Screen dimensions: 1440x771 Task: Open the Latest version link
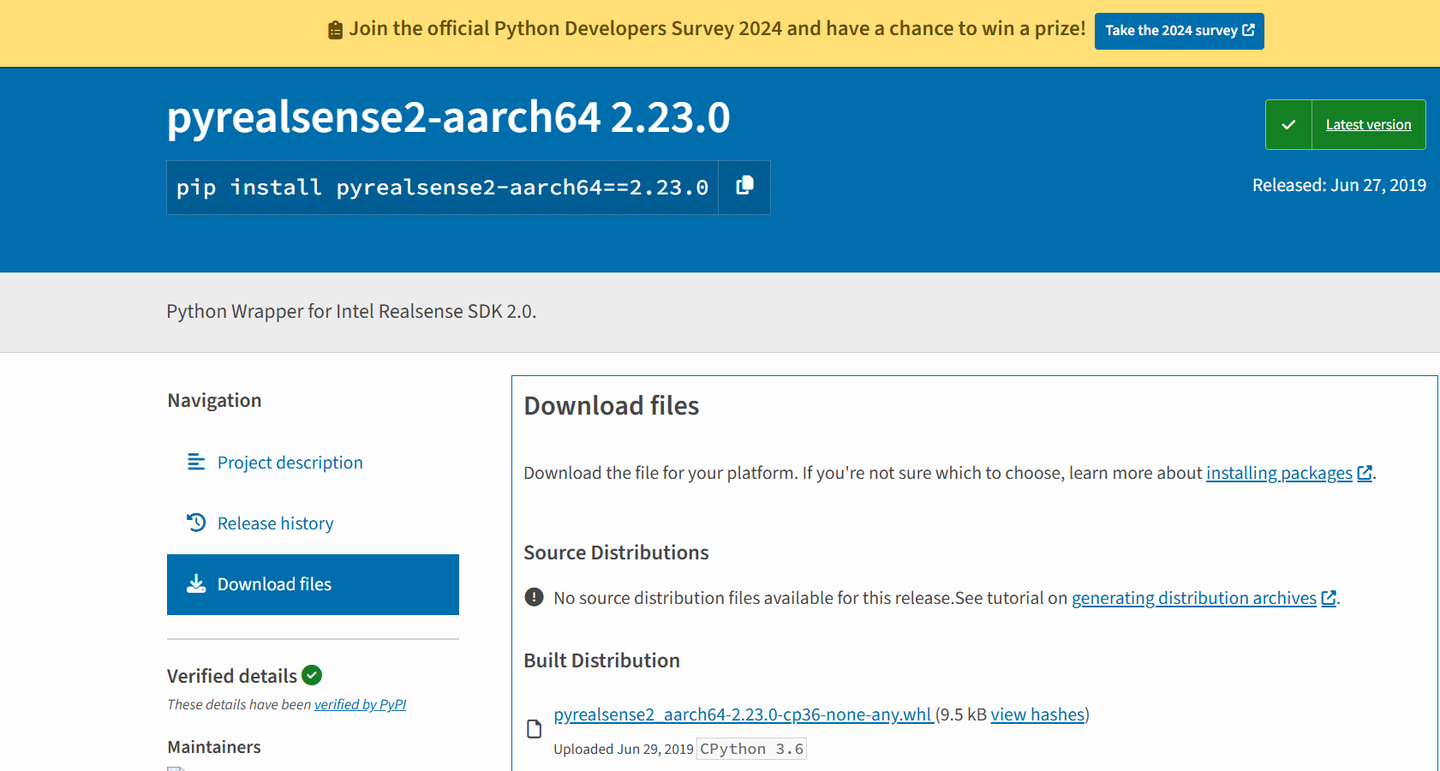point(1368,125)
